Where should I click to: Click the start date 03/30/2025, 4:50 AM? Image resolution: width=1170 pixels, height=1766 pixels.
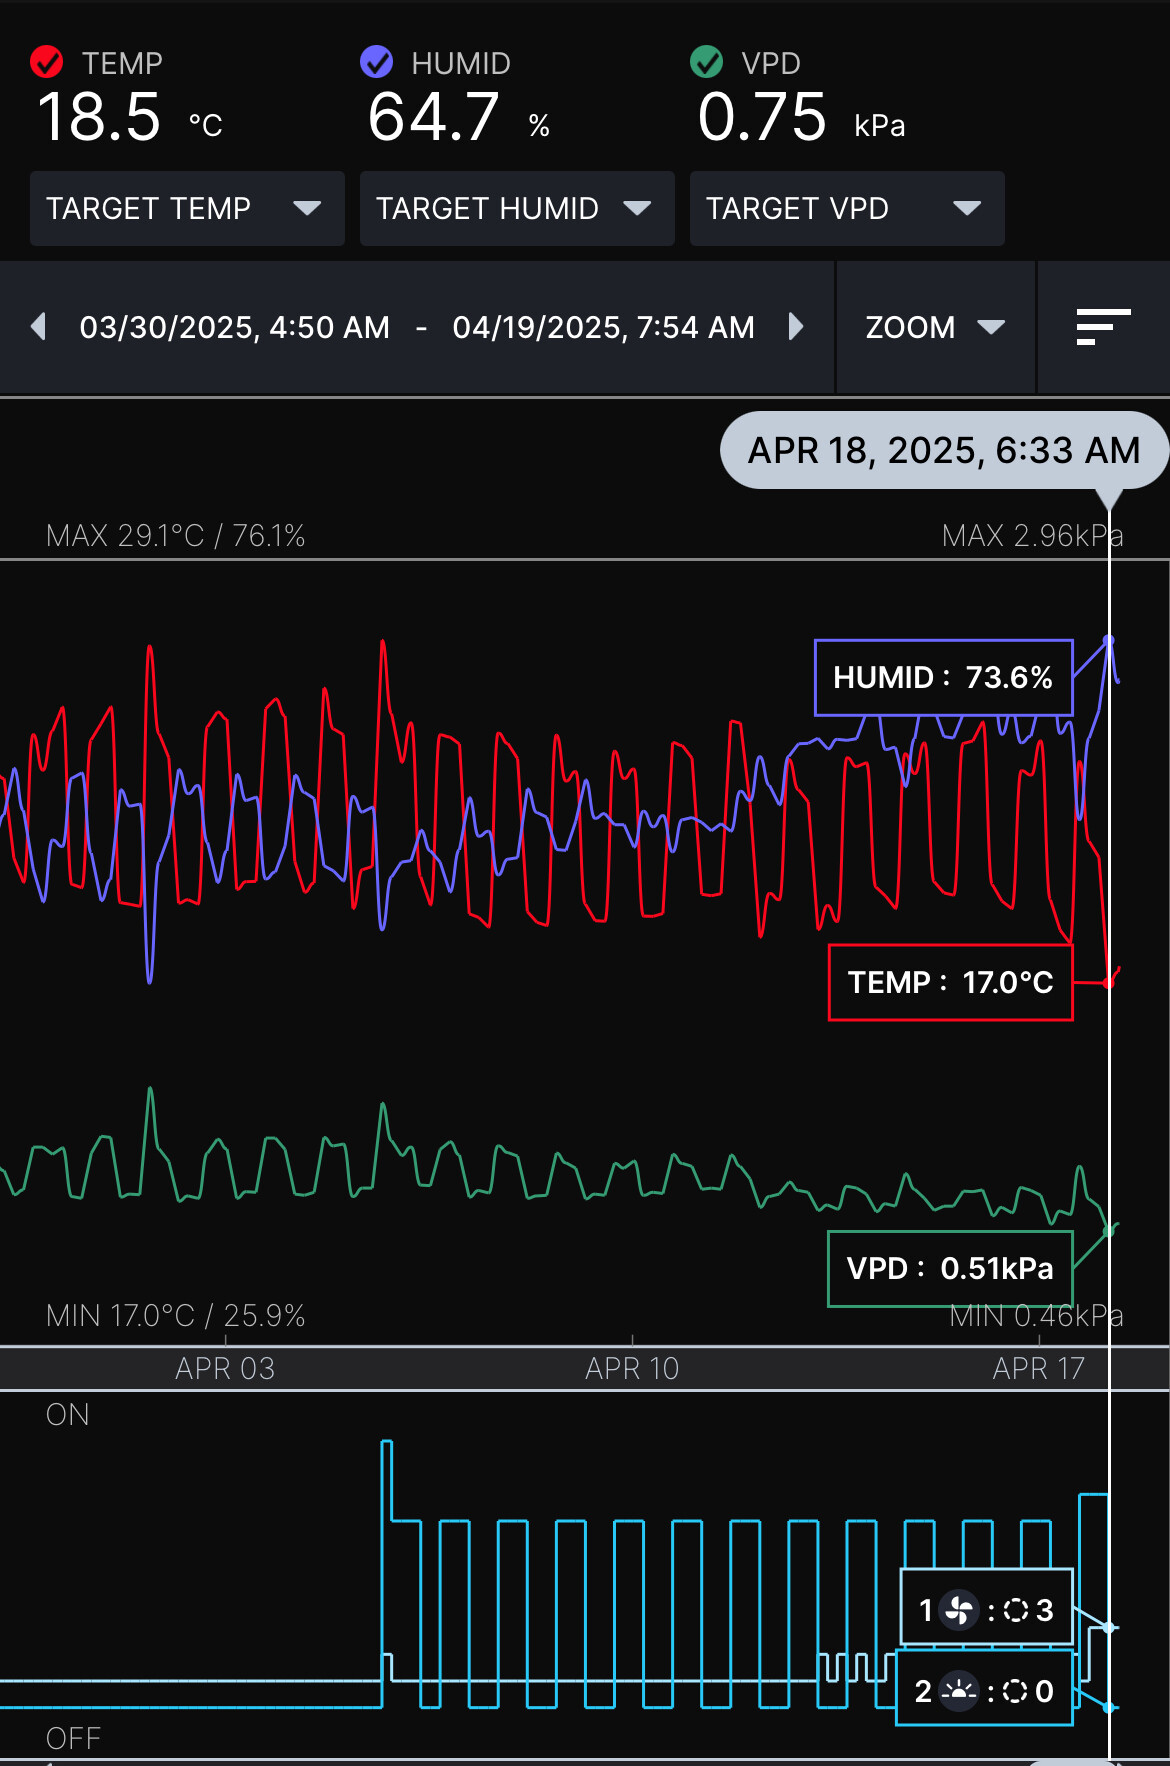(x=235, y=328)
